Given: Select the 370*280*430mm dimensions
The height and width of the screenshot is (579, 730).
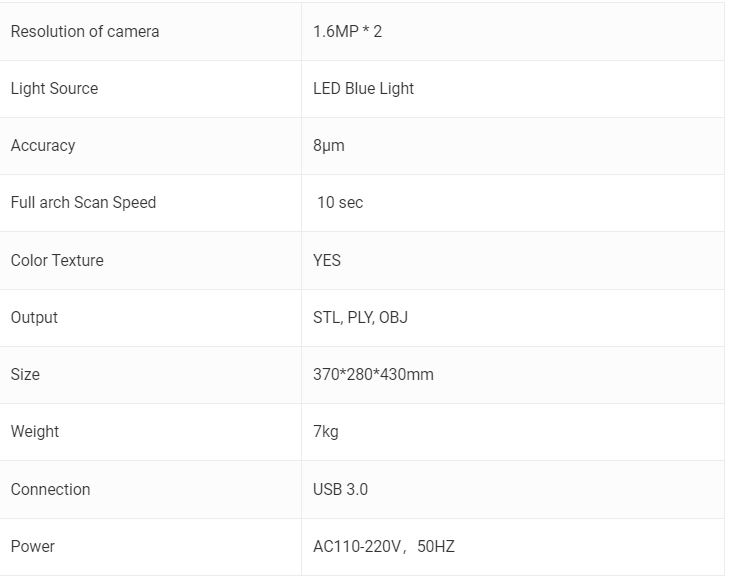Looking at the screenshot, I should pyautogui.click(x=373, y=375).
